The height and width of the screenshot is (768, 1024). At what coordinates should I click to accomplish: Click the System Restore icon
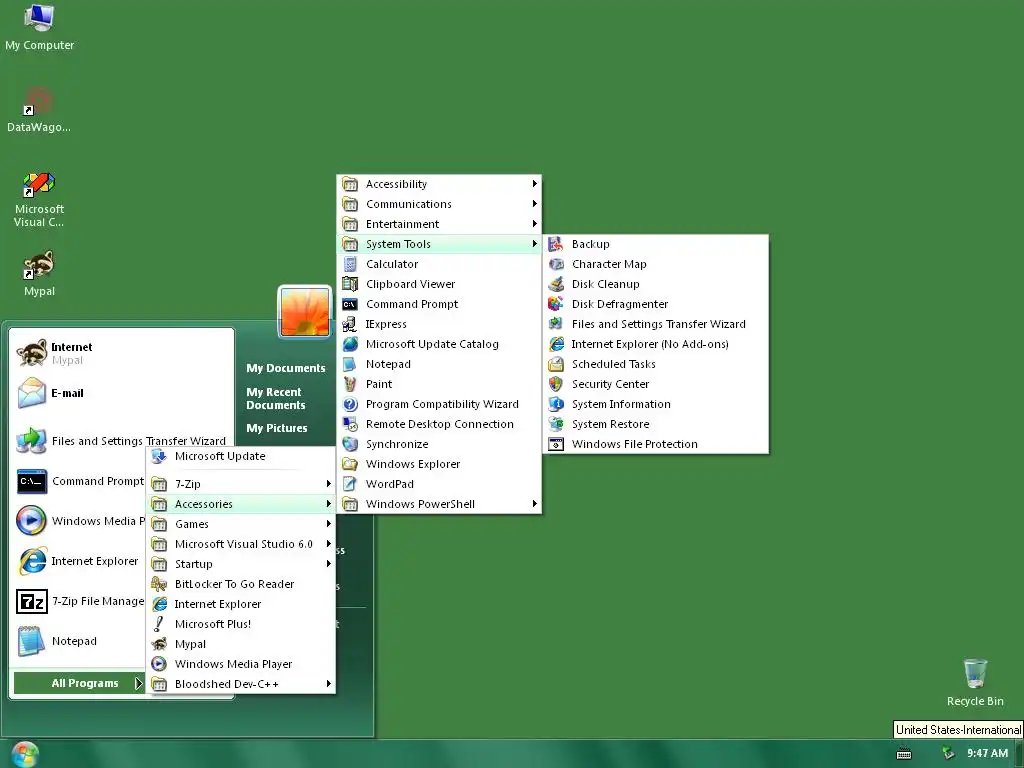[556, 424]
